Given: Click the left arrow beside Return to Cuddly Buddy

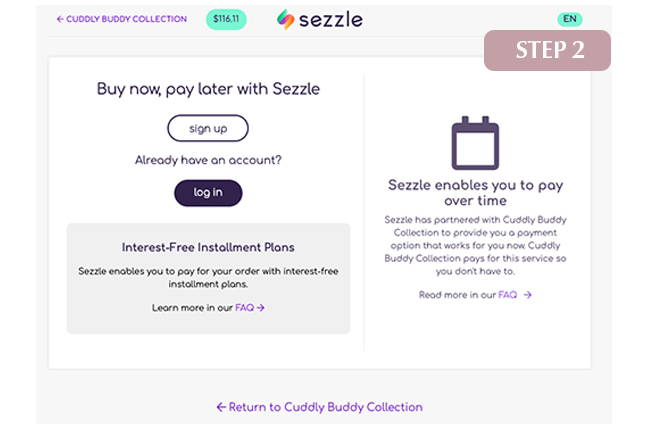Looking at the screenshot, I should tap(221, 407).
